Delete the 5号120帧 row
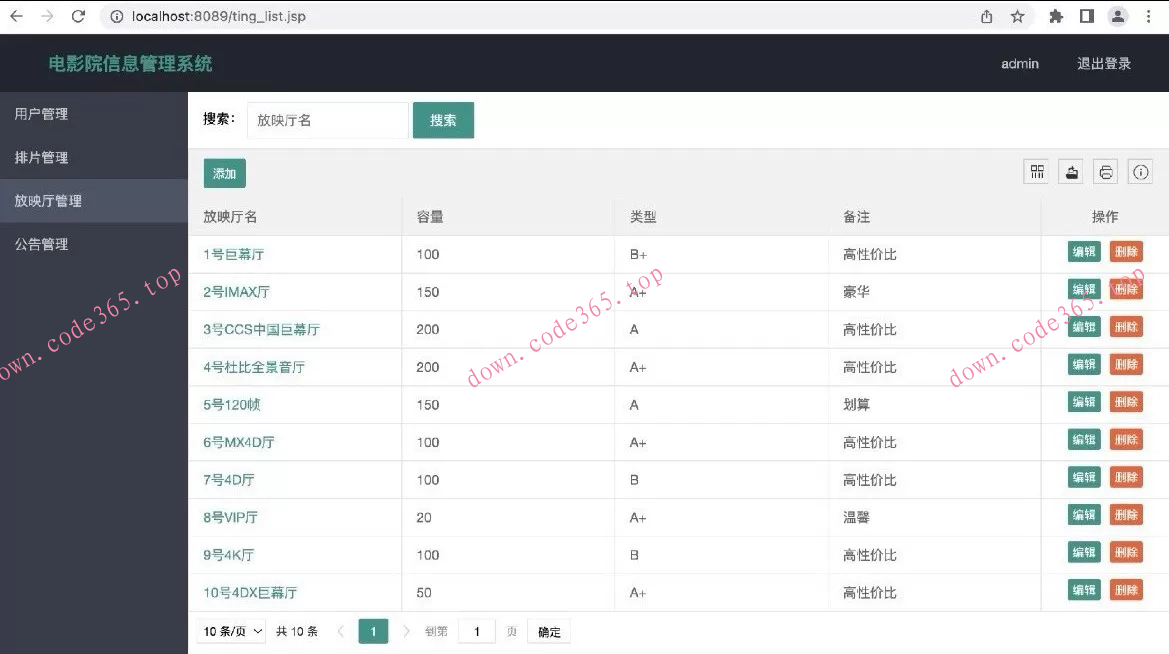The width and height of the screenshot is (1169, 654). pyautogui.click(x=1126, y=402)
